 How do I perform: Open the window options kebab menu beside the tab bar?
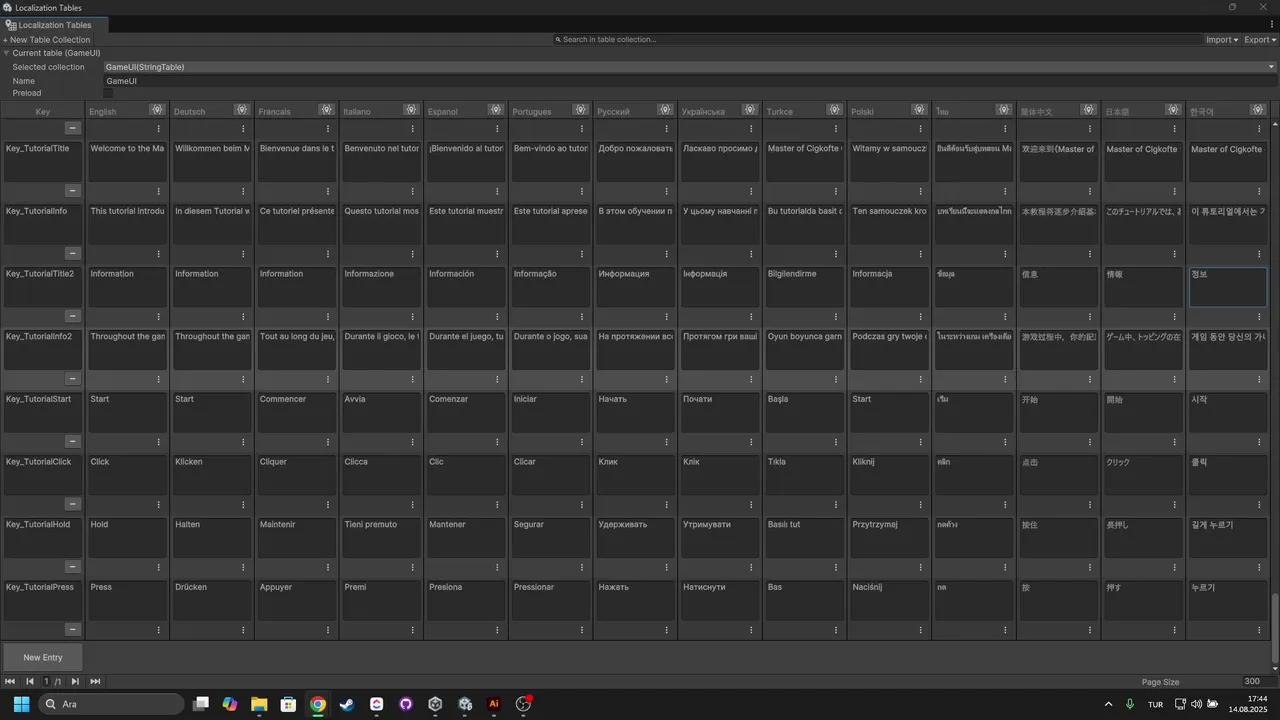point(1273,24)
